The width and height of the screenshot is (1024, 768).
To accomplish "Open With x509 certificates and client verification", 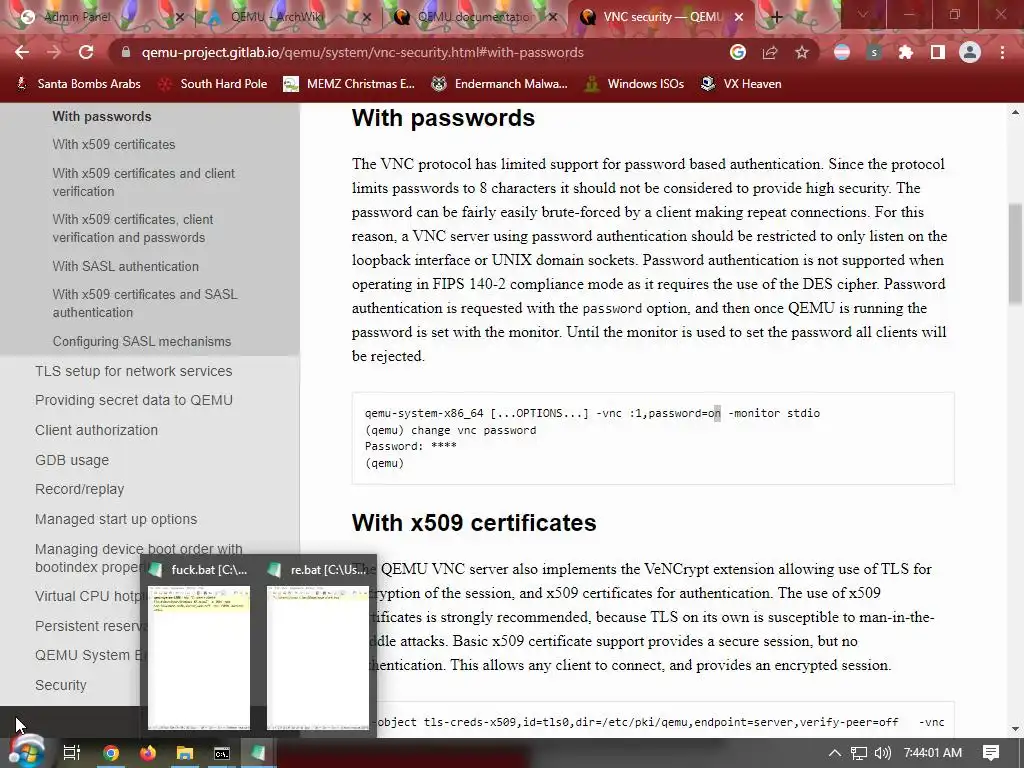I will pos(144,182).
